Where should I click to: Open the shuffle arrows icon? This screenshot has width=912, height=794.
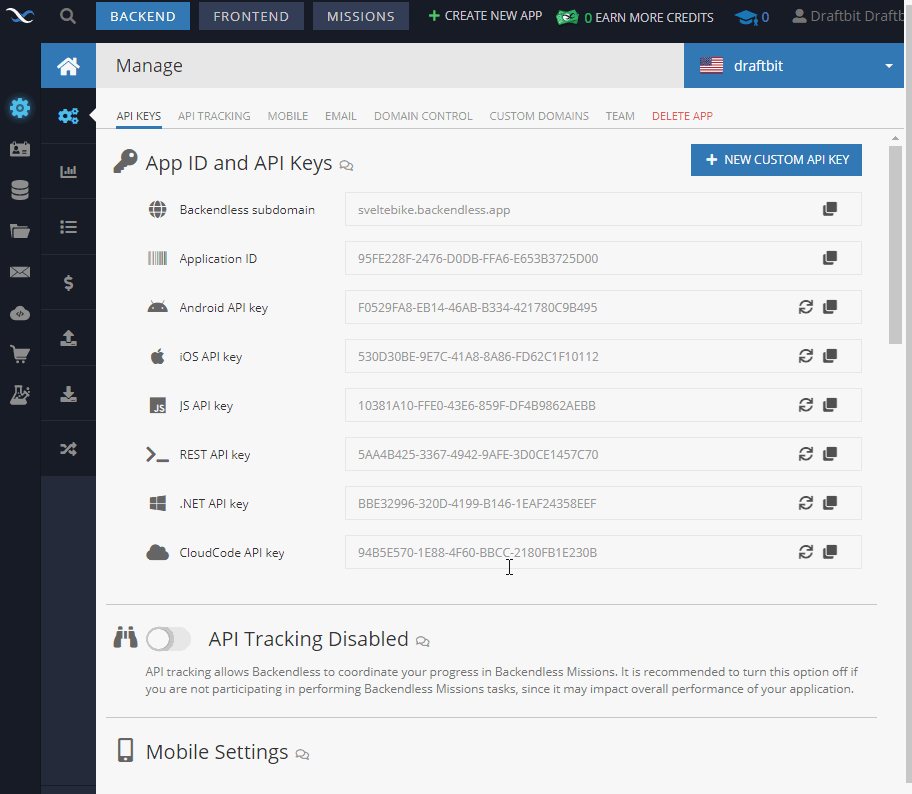(x=68, y=449)
